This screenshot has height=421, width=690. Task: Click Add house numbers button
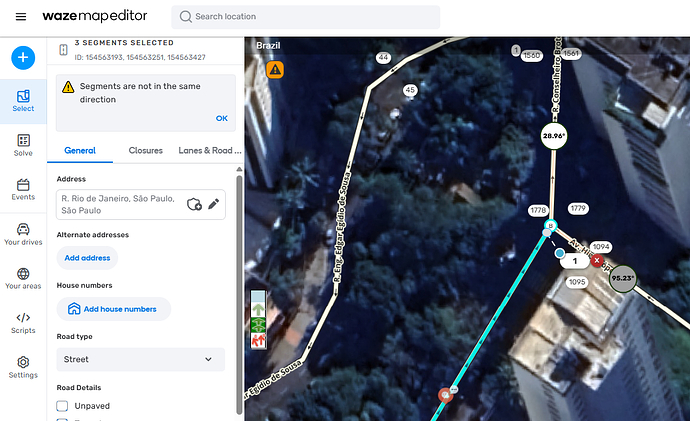(114, 309)
